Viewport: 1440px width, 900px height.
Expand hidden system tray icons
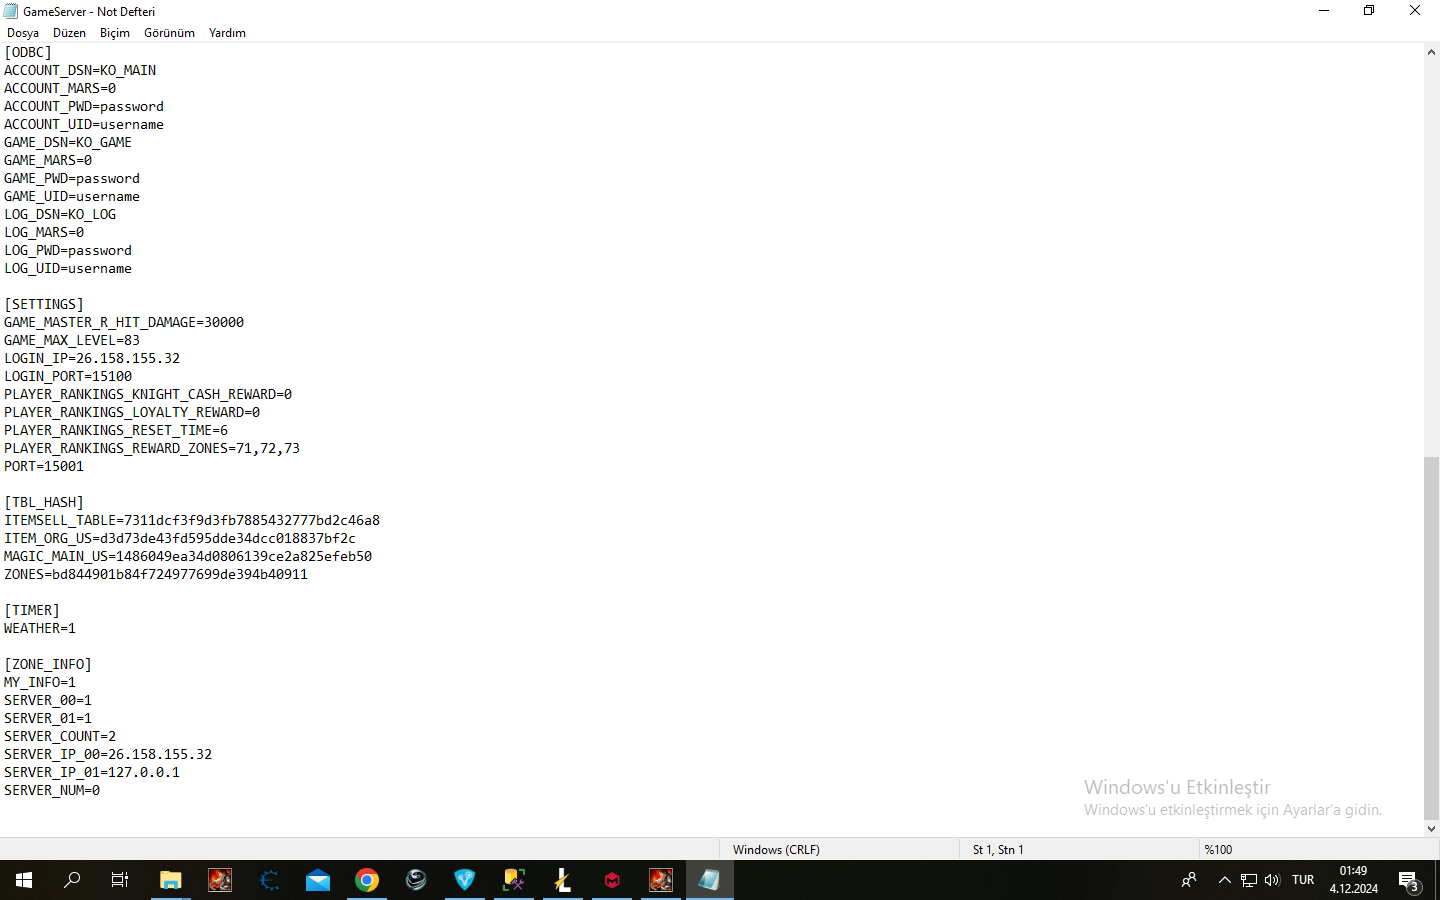tap(1225, 880)
